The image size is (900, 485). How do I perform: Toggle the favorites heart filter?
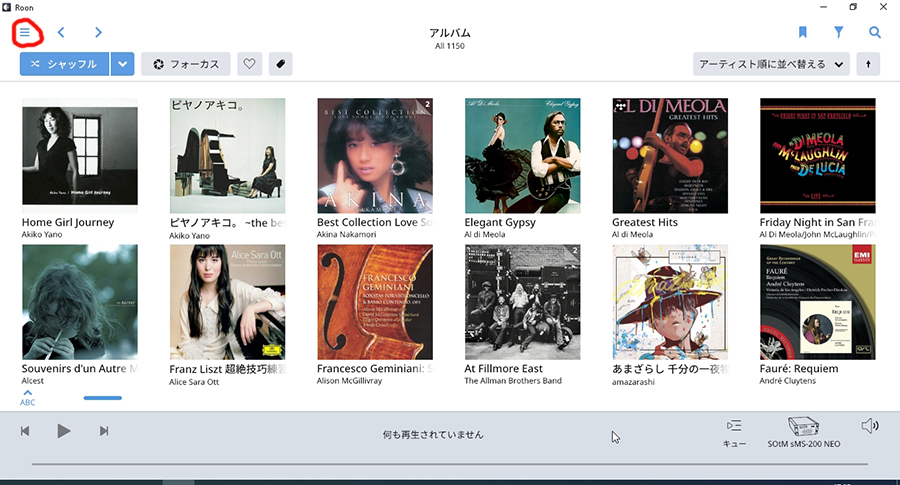[x=249, y=64]
